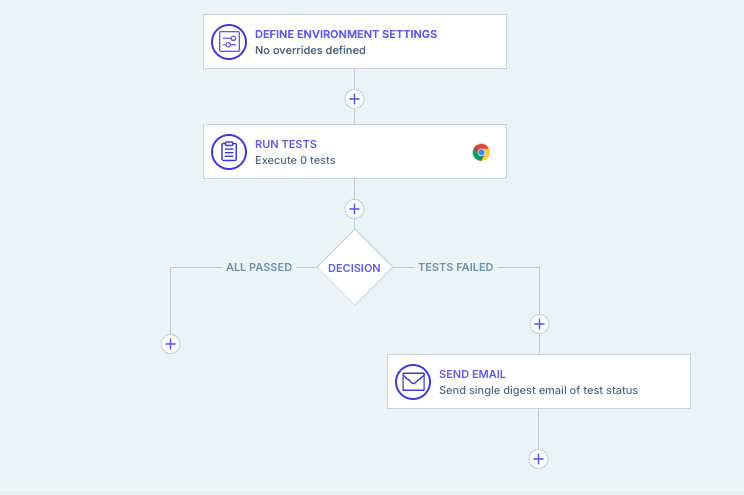Open the Run Tests step title
The image size is (744, 495).
285,145
